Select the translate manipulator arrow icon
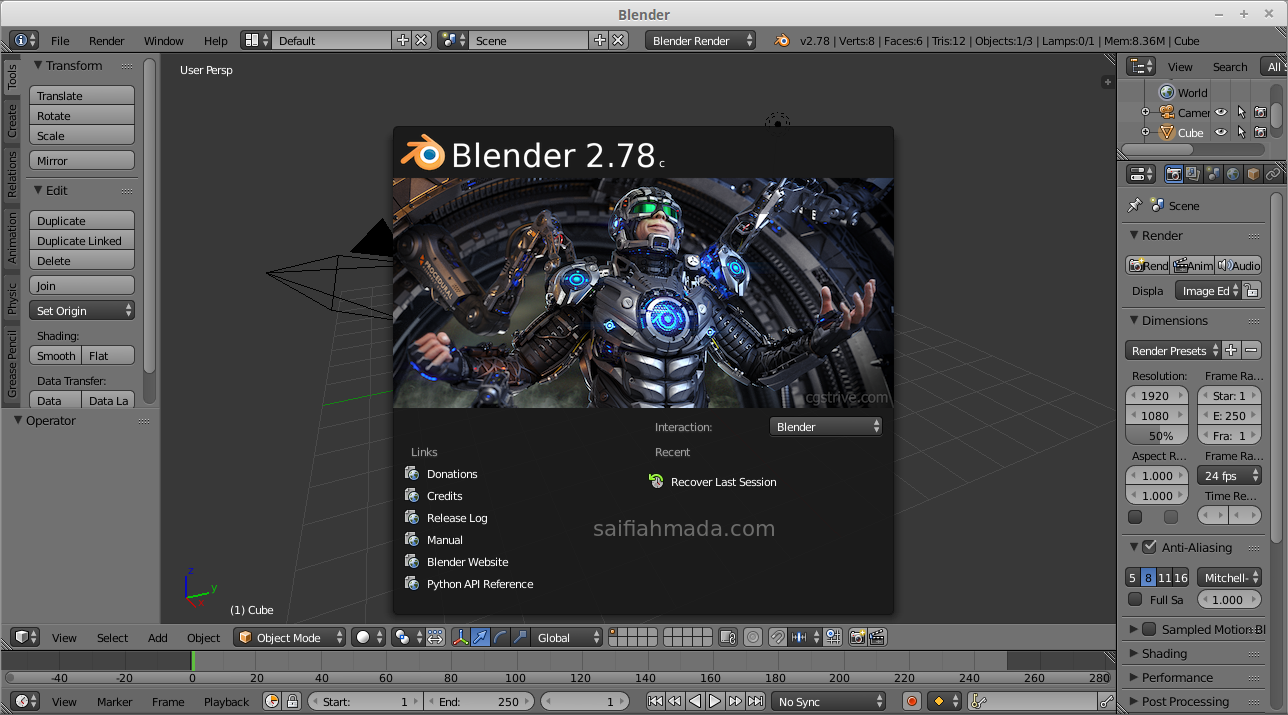Viewport: 1288px width, 715px height. (x=479, y=637)
